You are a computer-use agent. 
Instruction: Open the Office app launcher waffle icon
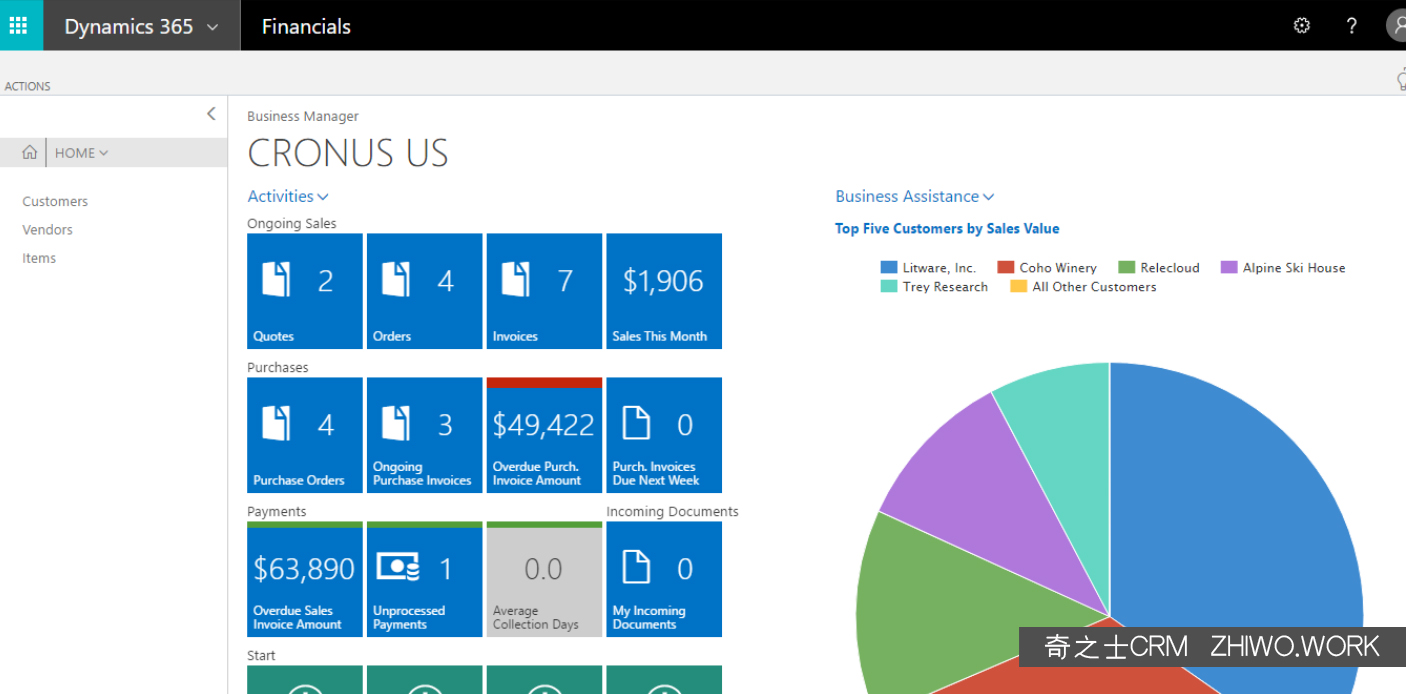coord(20,25)
